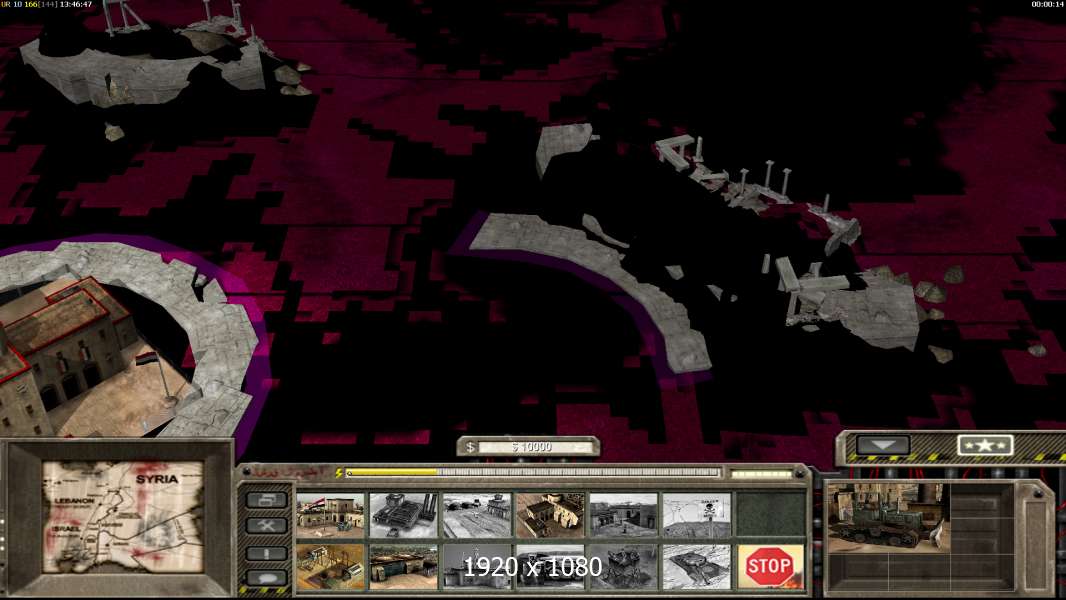Click the exclamation mark beacon button
Image resolution: width=1066 pixels, height=600 pixels.
coord(266,553)
